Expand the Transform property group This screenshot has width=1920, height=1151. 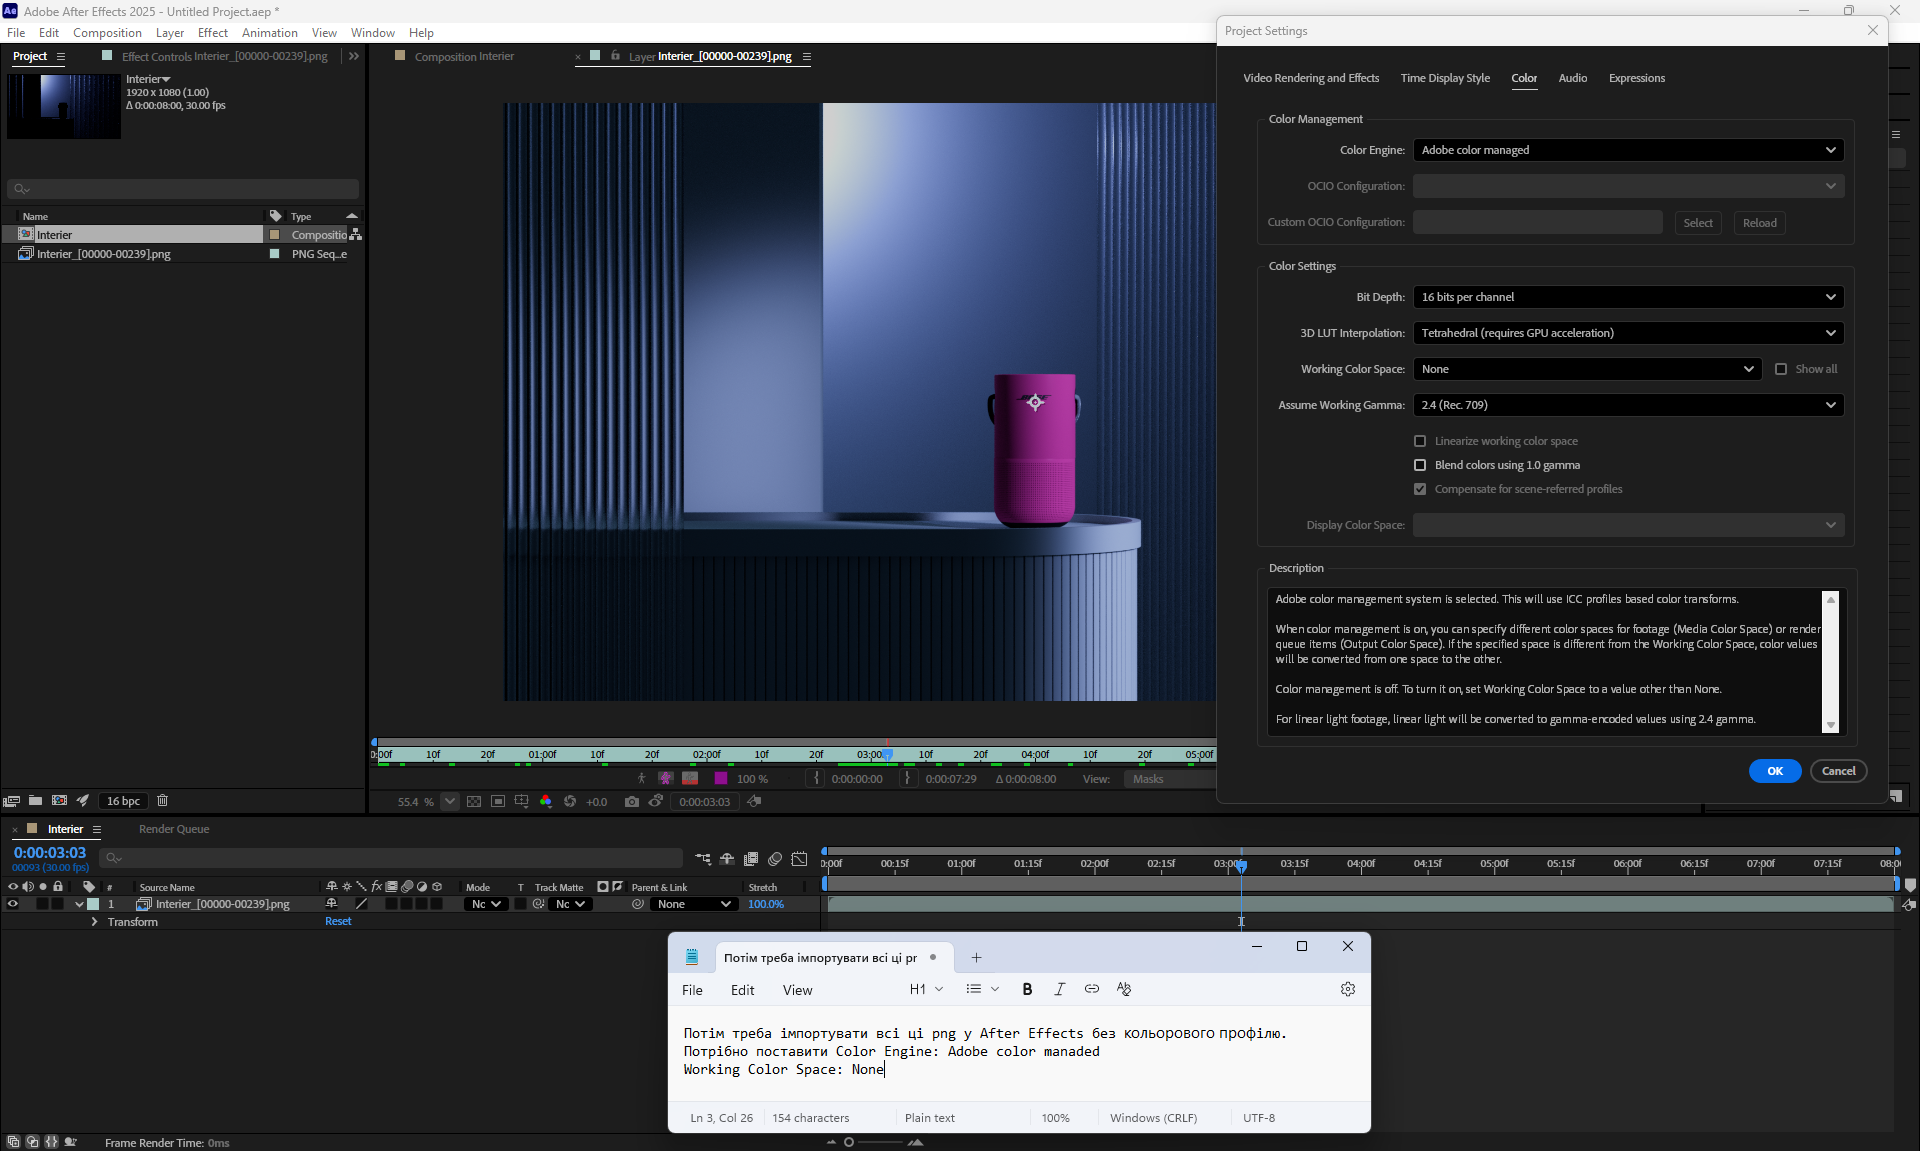(94, 922)
